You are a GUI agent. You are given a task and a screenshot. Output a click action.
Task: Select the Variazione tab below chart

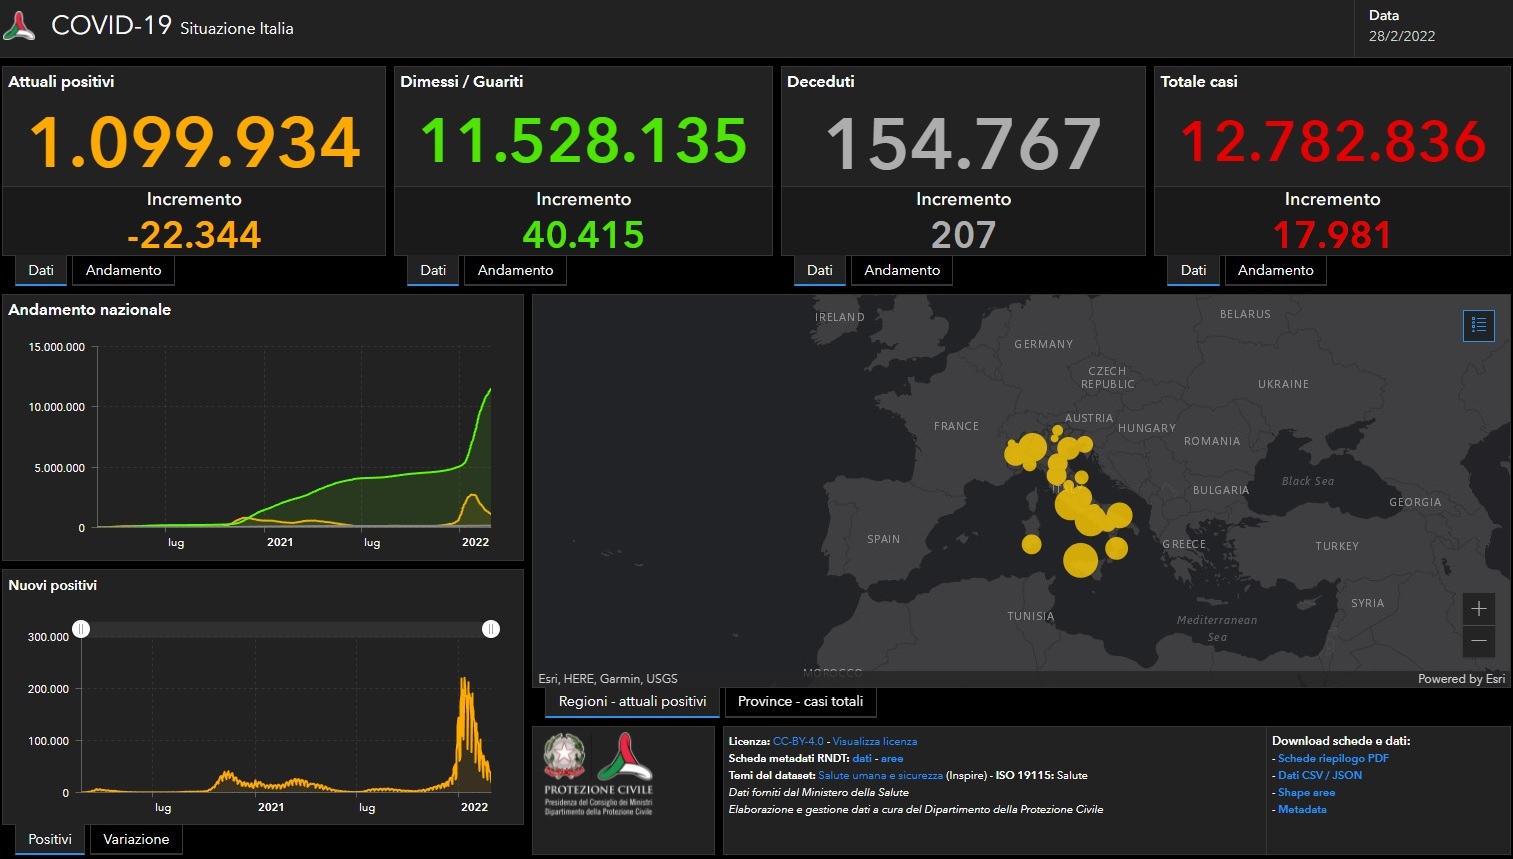pos(136,840)
